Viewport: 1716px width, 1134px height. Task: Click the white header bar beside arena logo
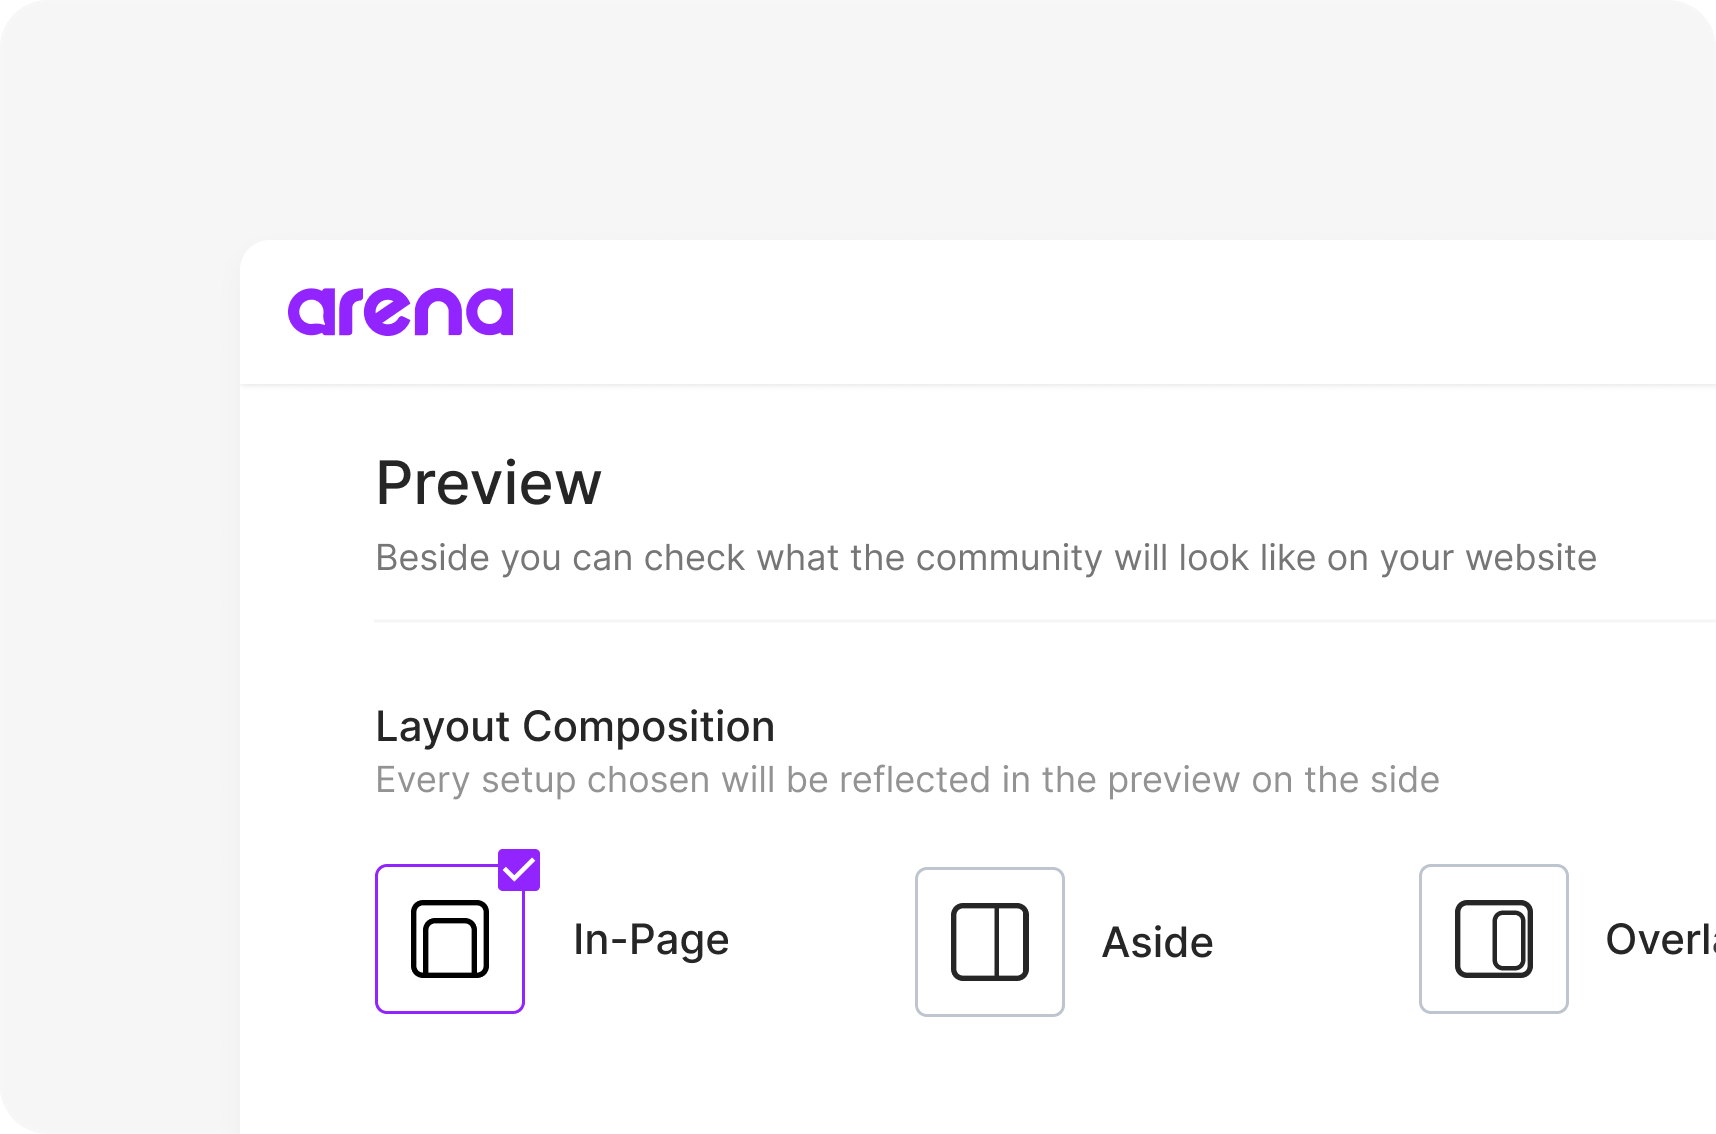coord(1100,312)
